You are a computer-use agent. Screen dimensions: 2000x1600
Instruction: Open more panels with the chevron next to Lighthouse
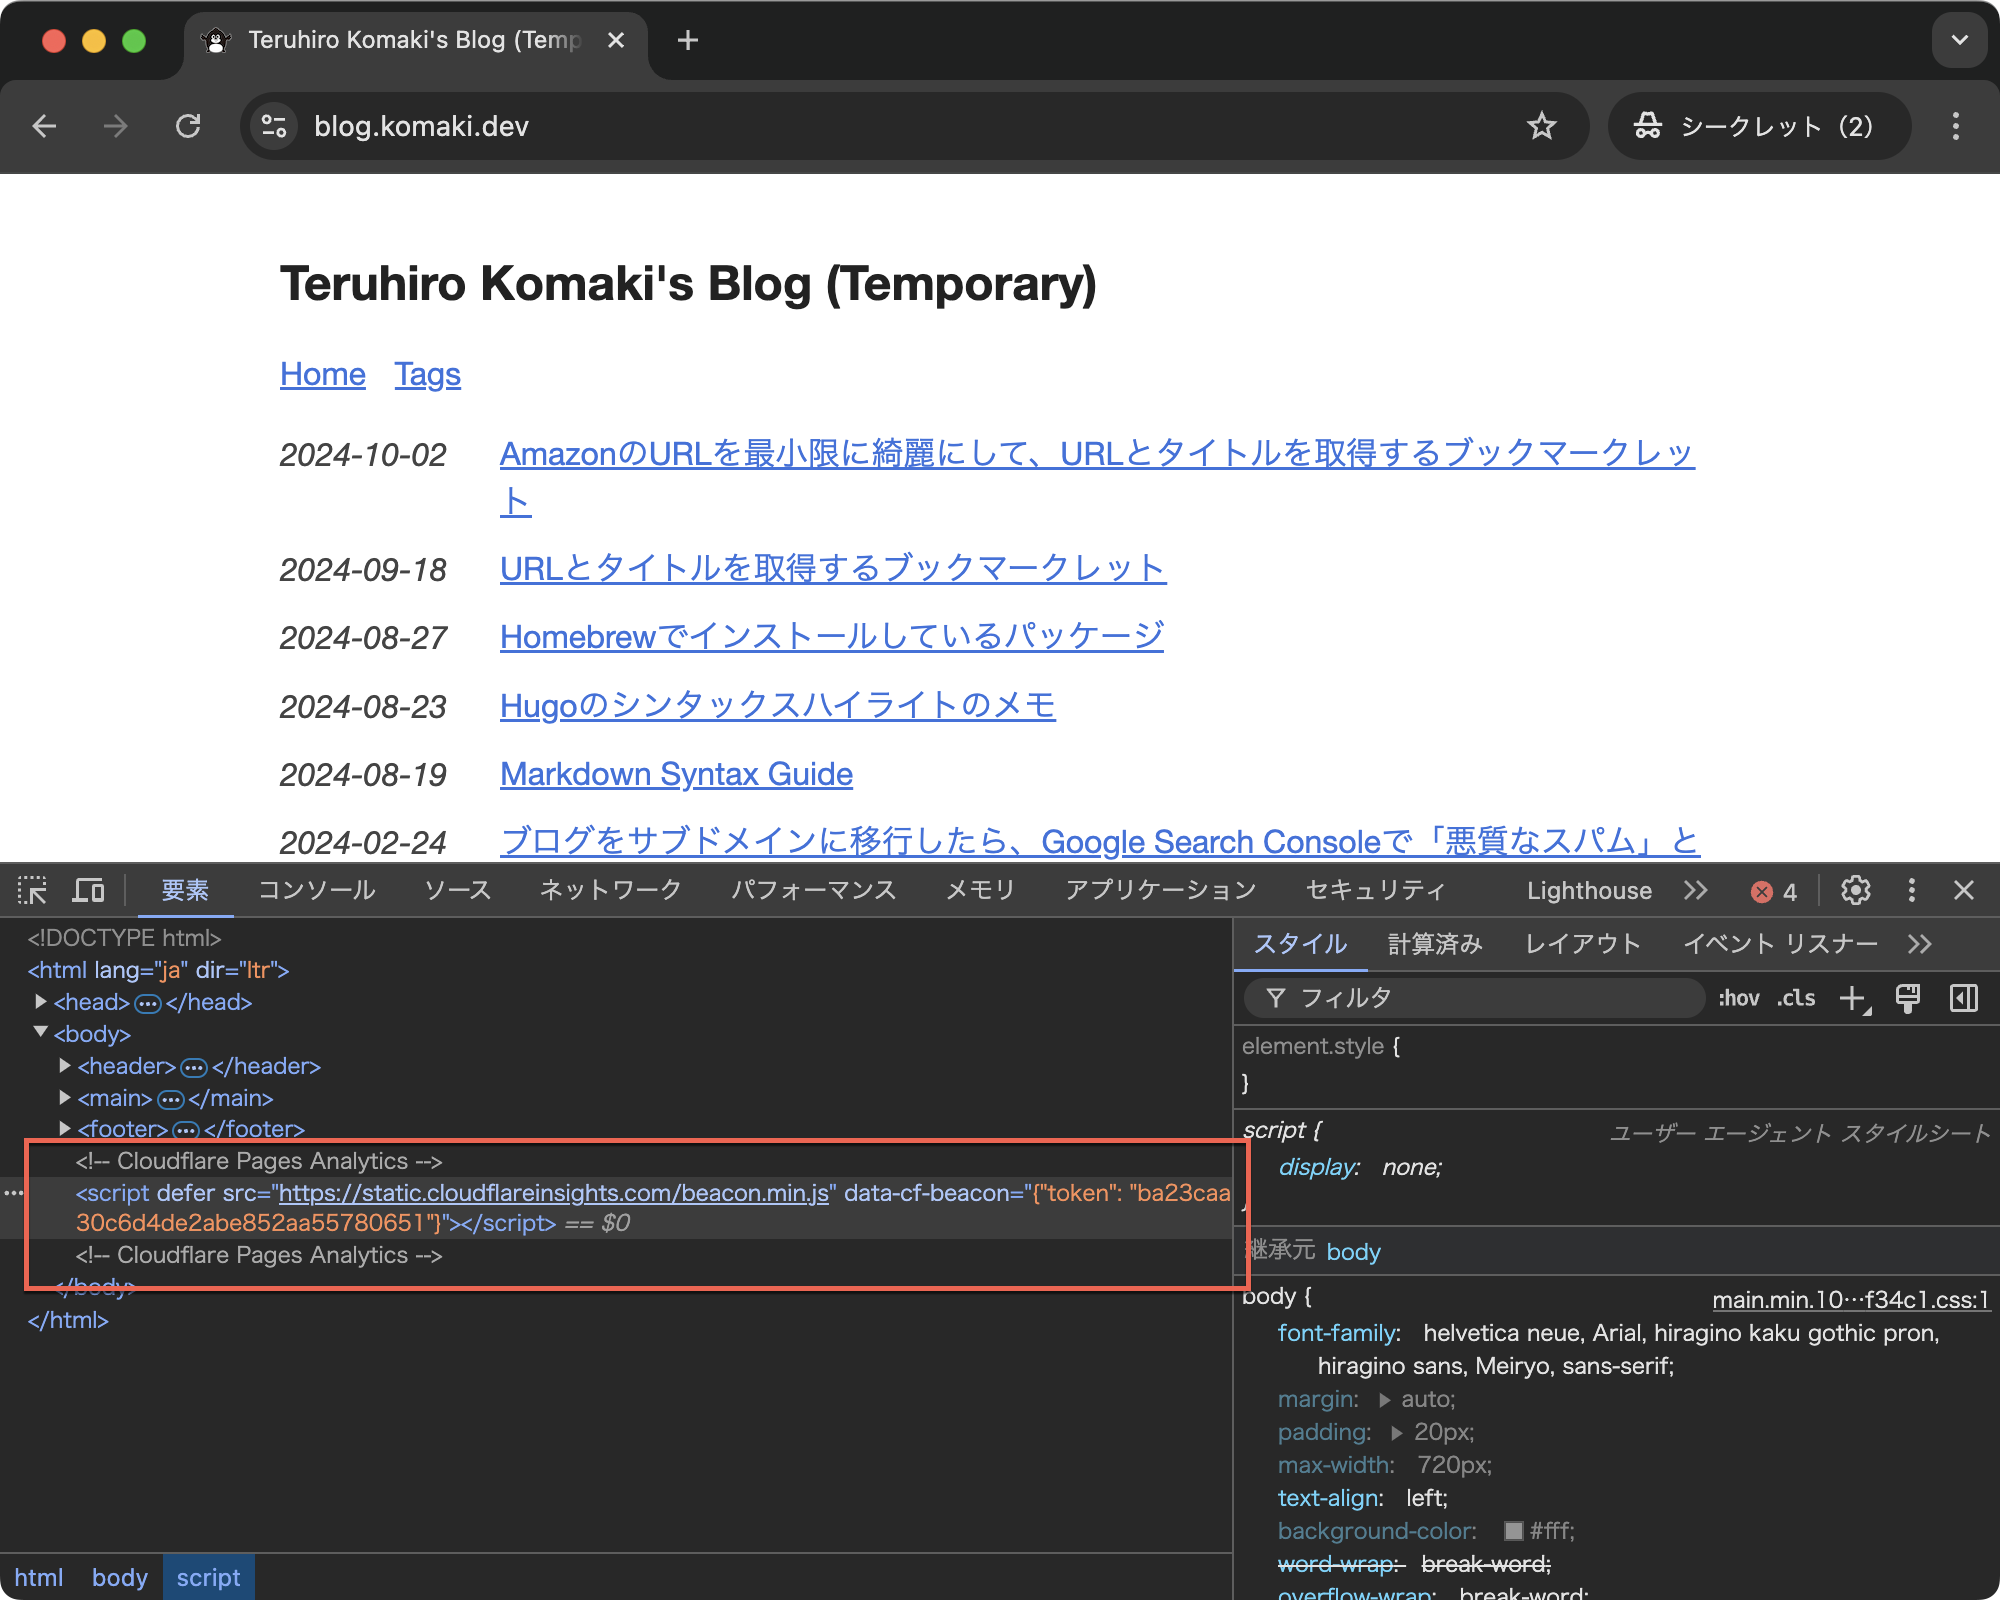(x=1696, y=890)
